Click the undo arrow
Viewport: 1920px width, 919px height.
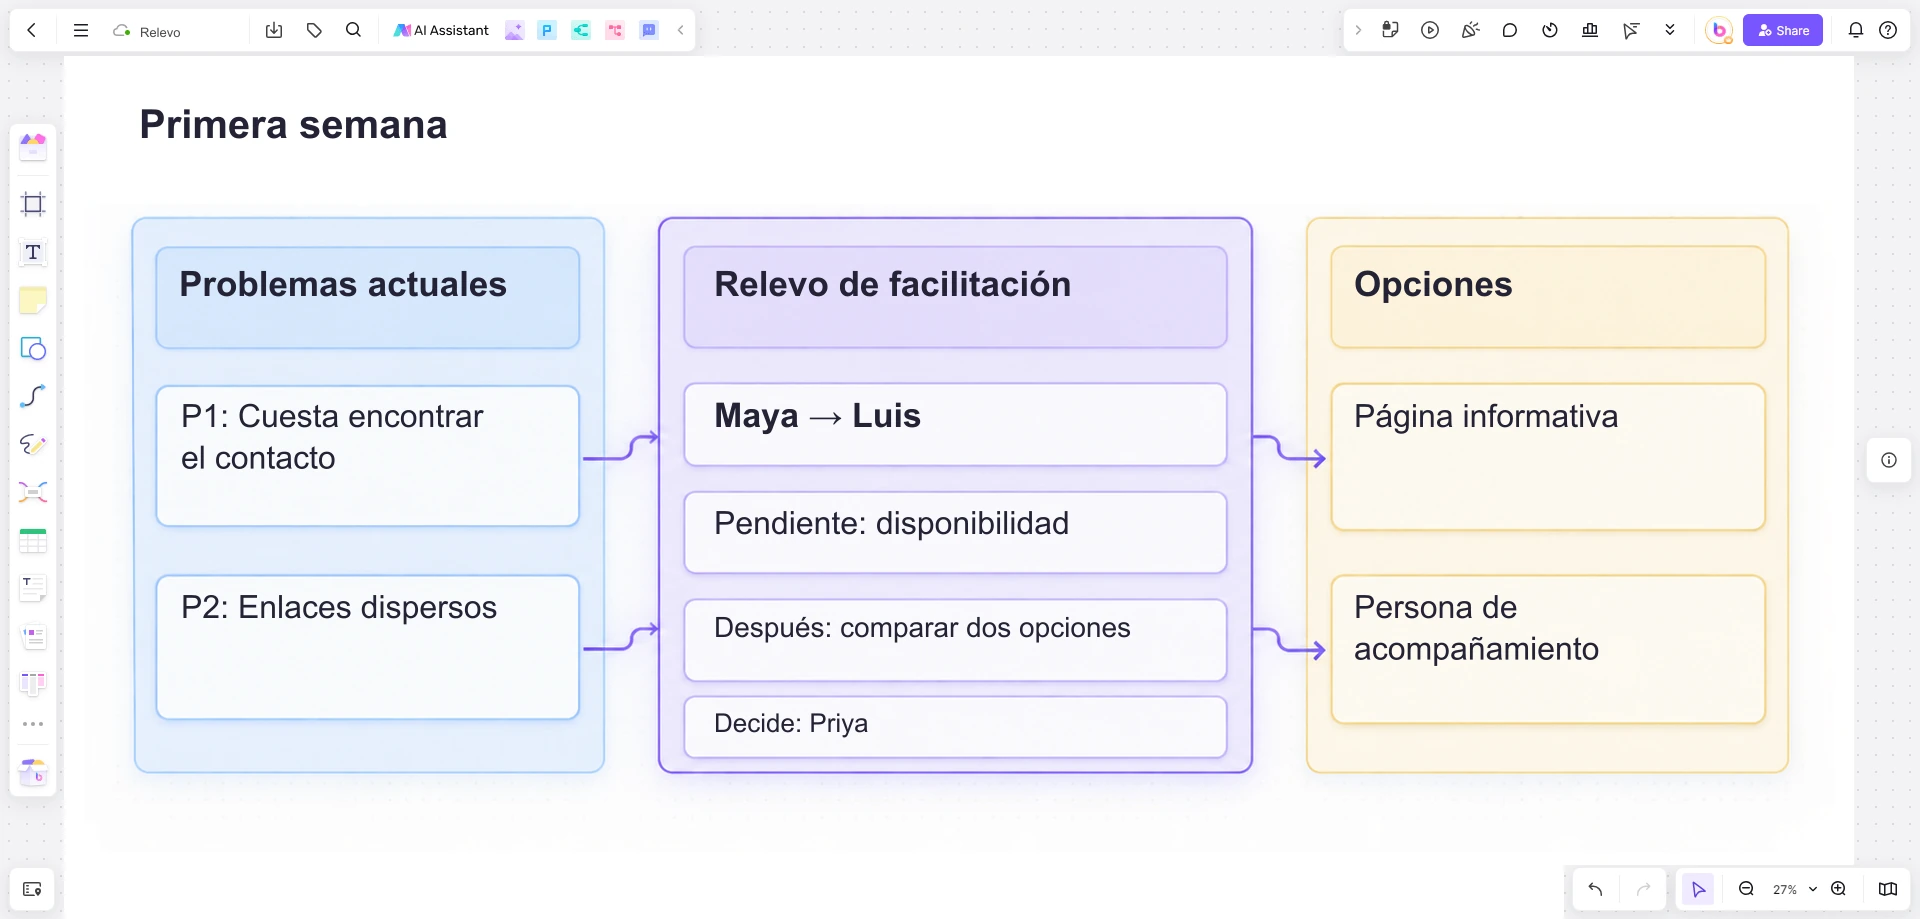tap(1595, 889)
